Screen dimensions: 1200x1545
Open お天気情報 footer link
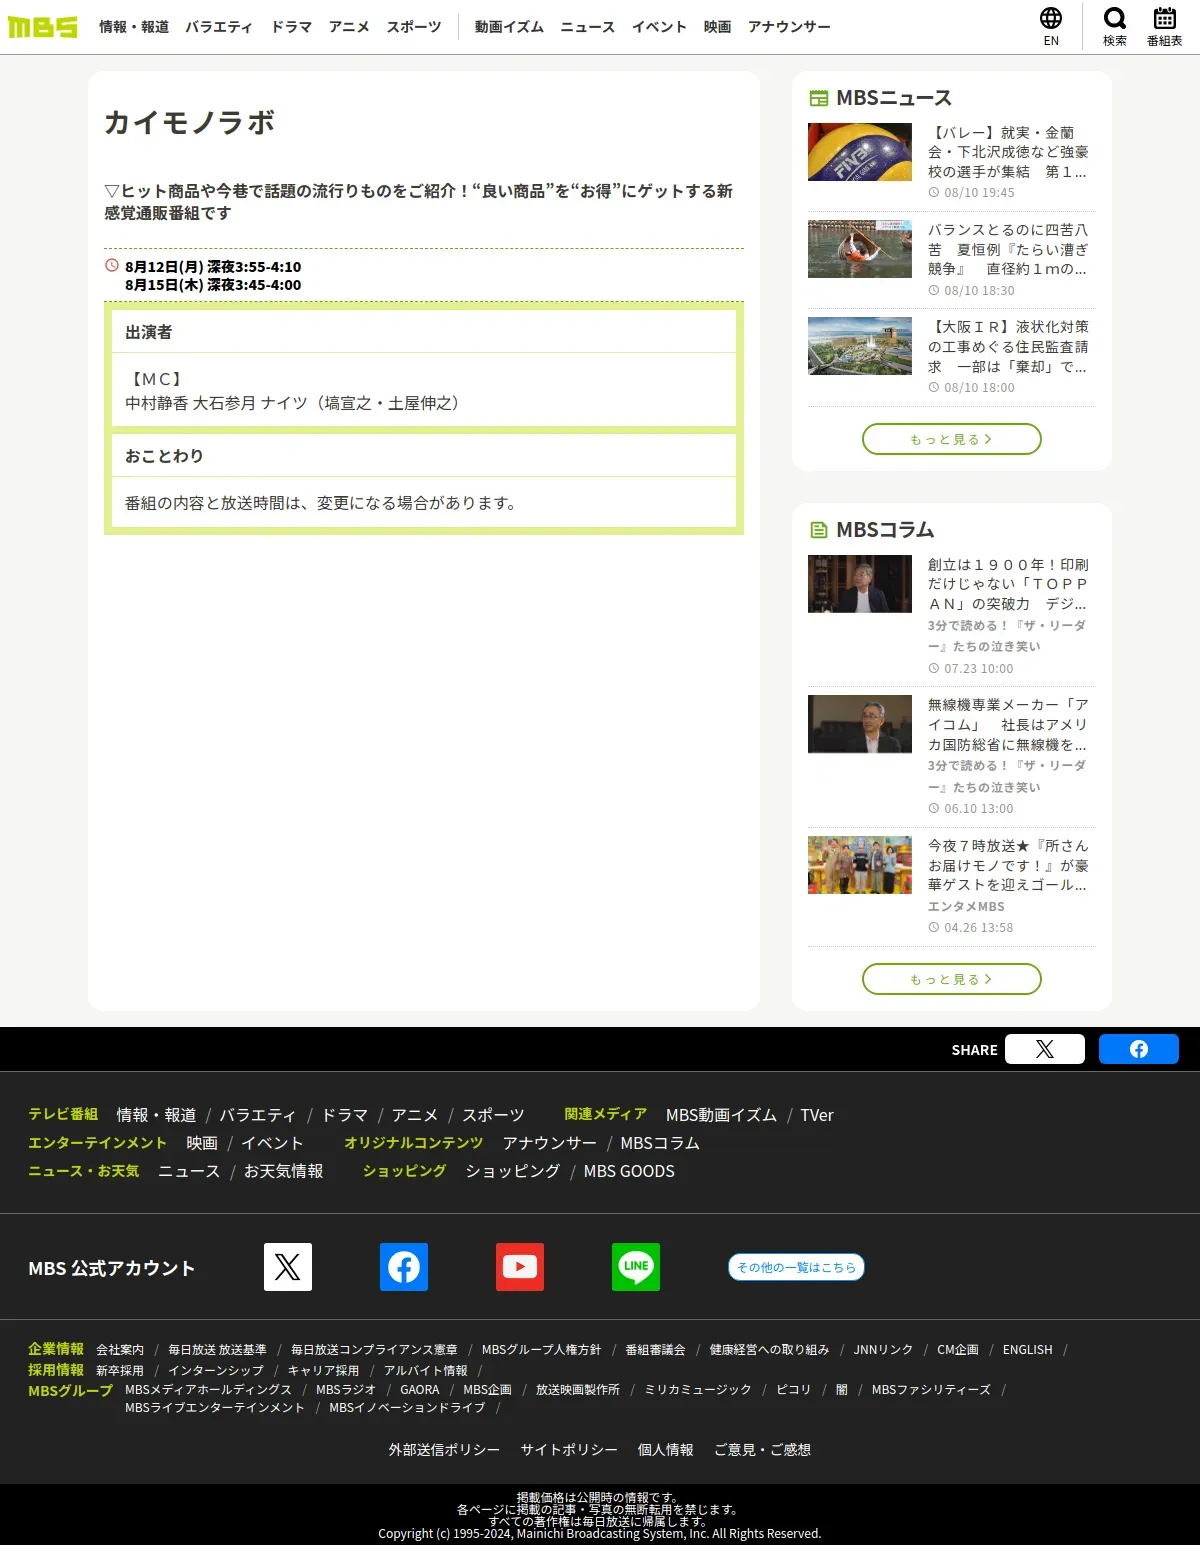click(284, 1171)
